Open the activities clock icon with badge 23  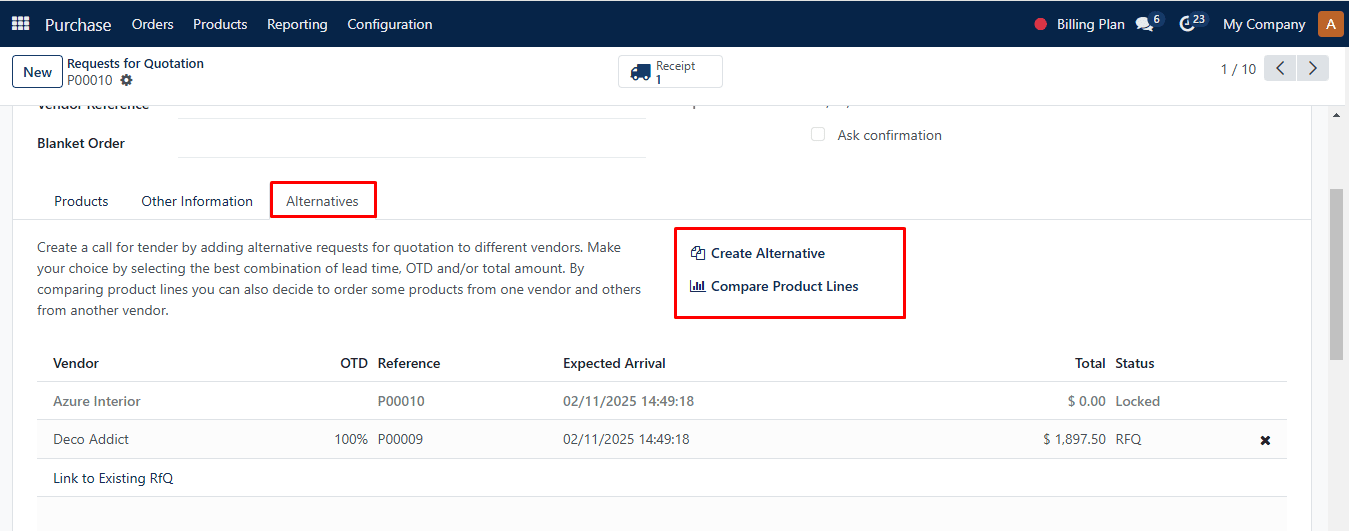(1187, 24)
